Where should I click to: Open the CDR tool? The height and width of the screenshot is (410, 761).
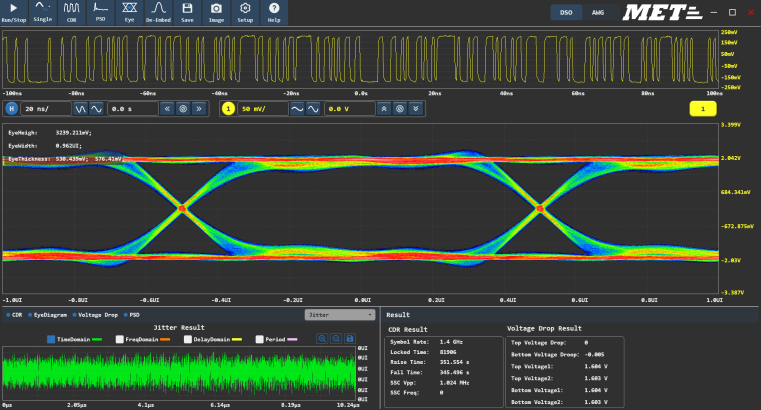(x=71, y=8)
